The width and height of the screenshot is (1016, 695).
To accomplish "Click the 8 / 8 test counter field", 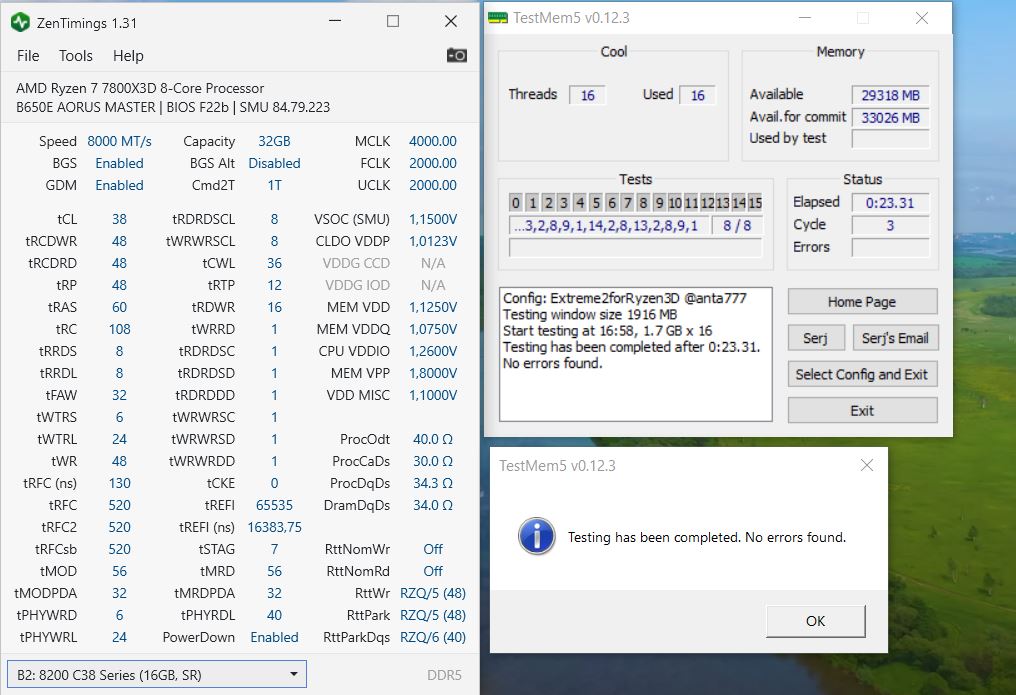I will (737, 225).
